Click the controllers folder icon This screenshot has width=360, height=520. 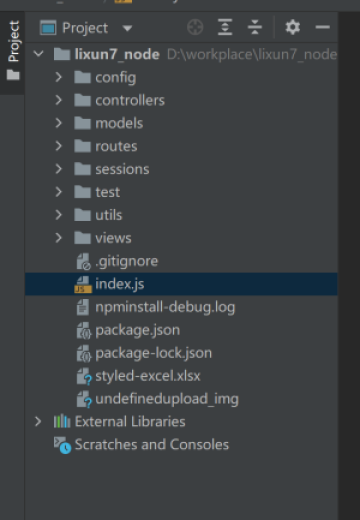pos(82,100)
